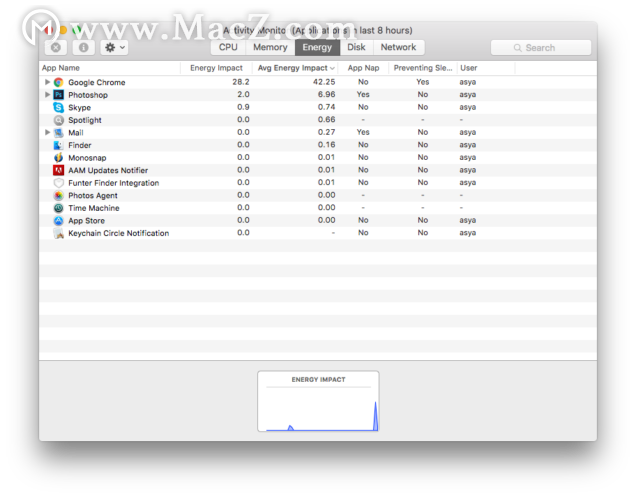636x497 pixels.
Task: Click the 42.25 average energy value
Action: 324,82
